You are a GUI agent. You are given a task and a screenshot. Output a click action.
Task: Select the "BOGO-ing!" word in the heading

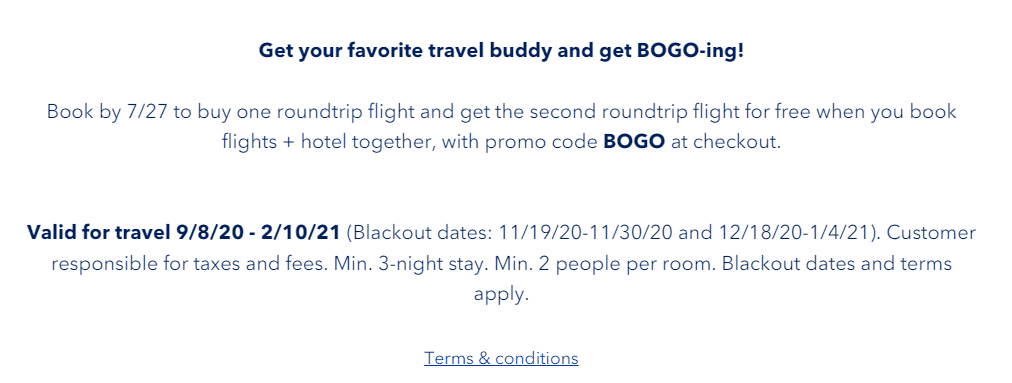[x=690, y=50]
